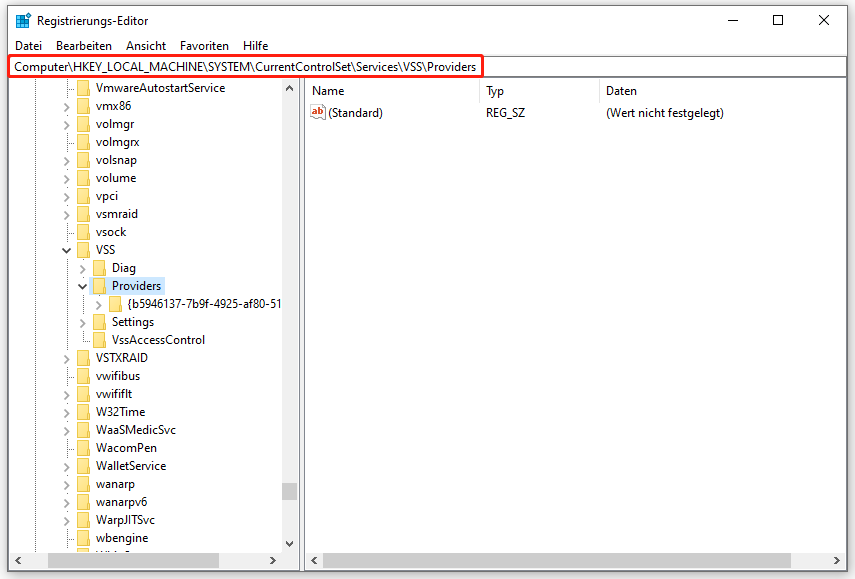Open the Ansicht menu
Screen dimensions: 855x579
pos(146,46)
